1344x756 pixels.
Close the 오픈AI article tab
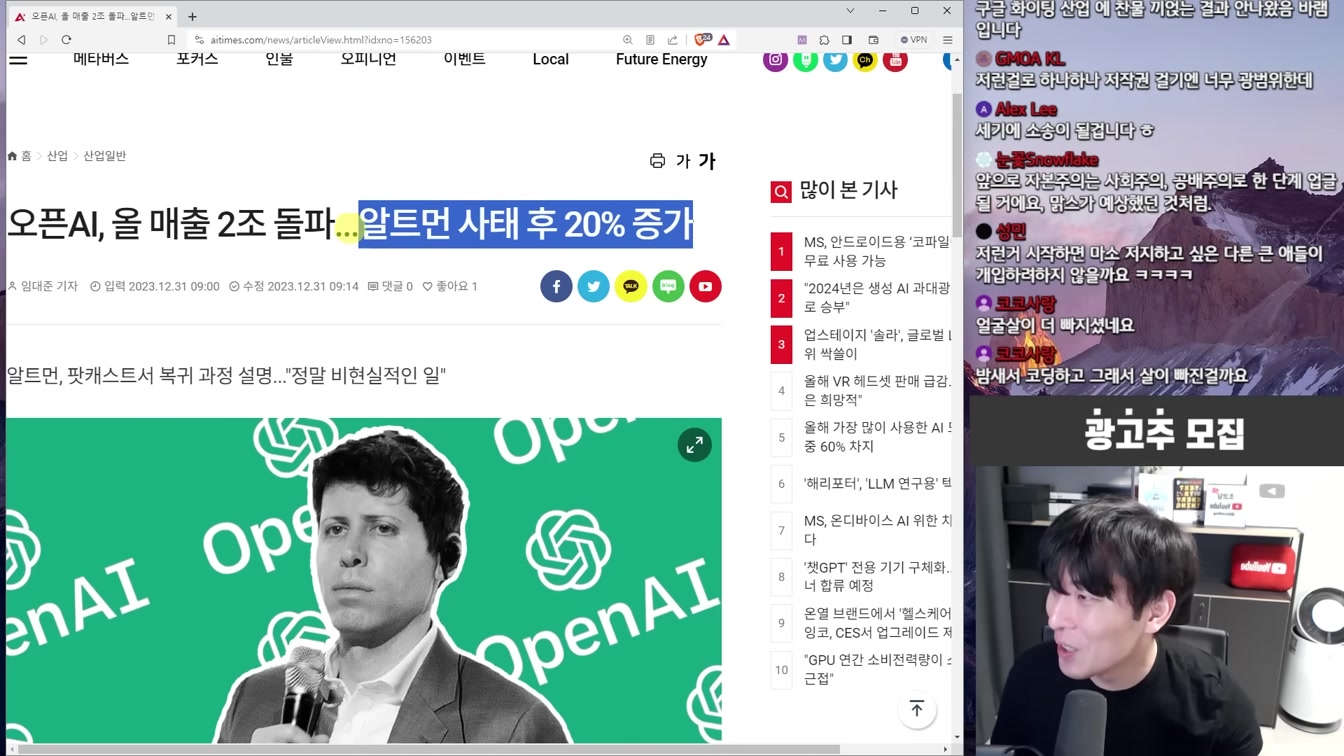168,16
